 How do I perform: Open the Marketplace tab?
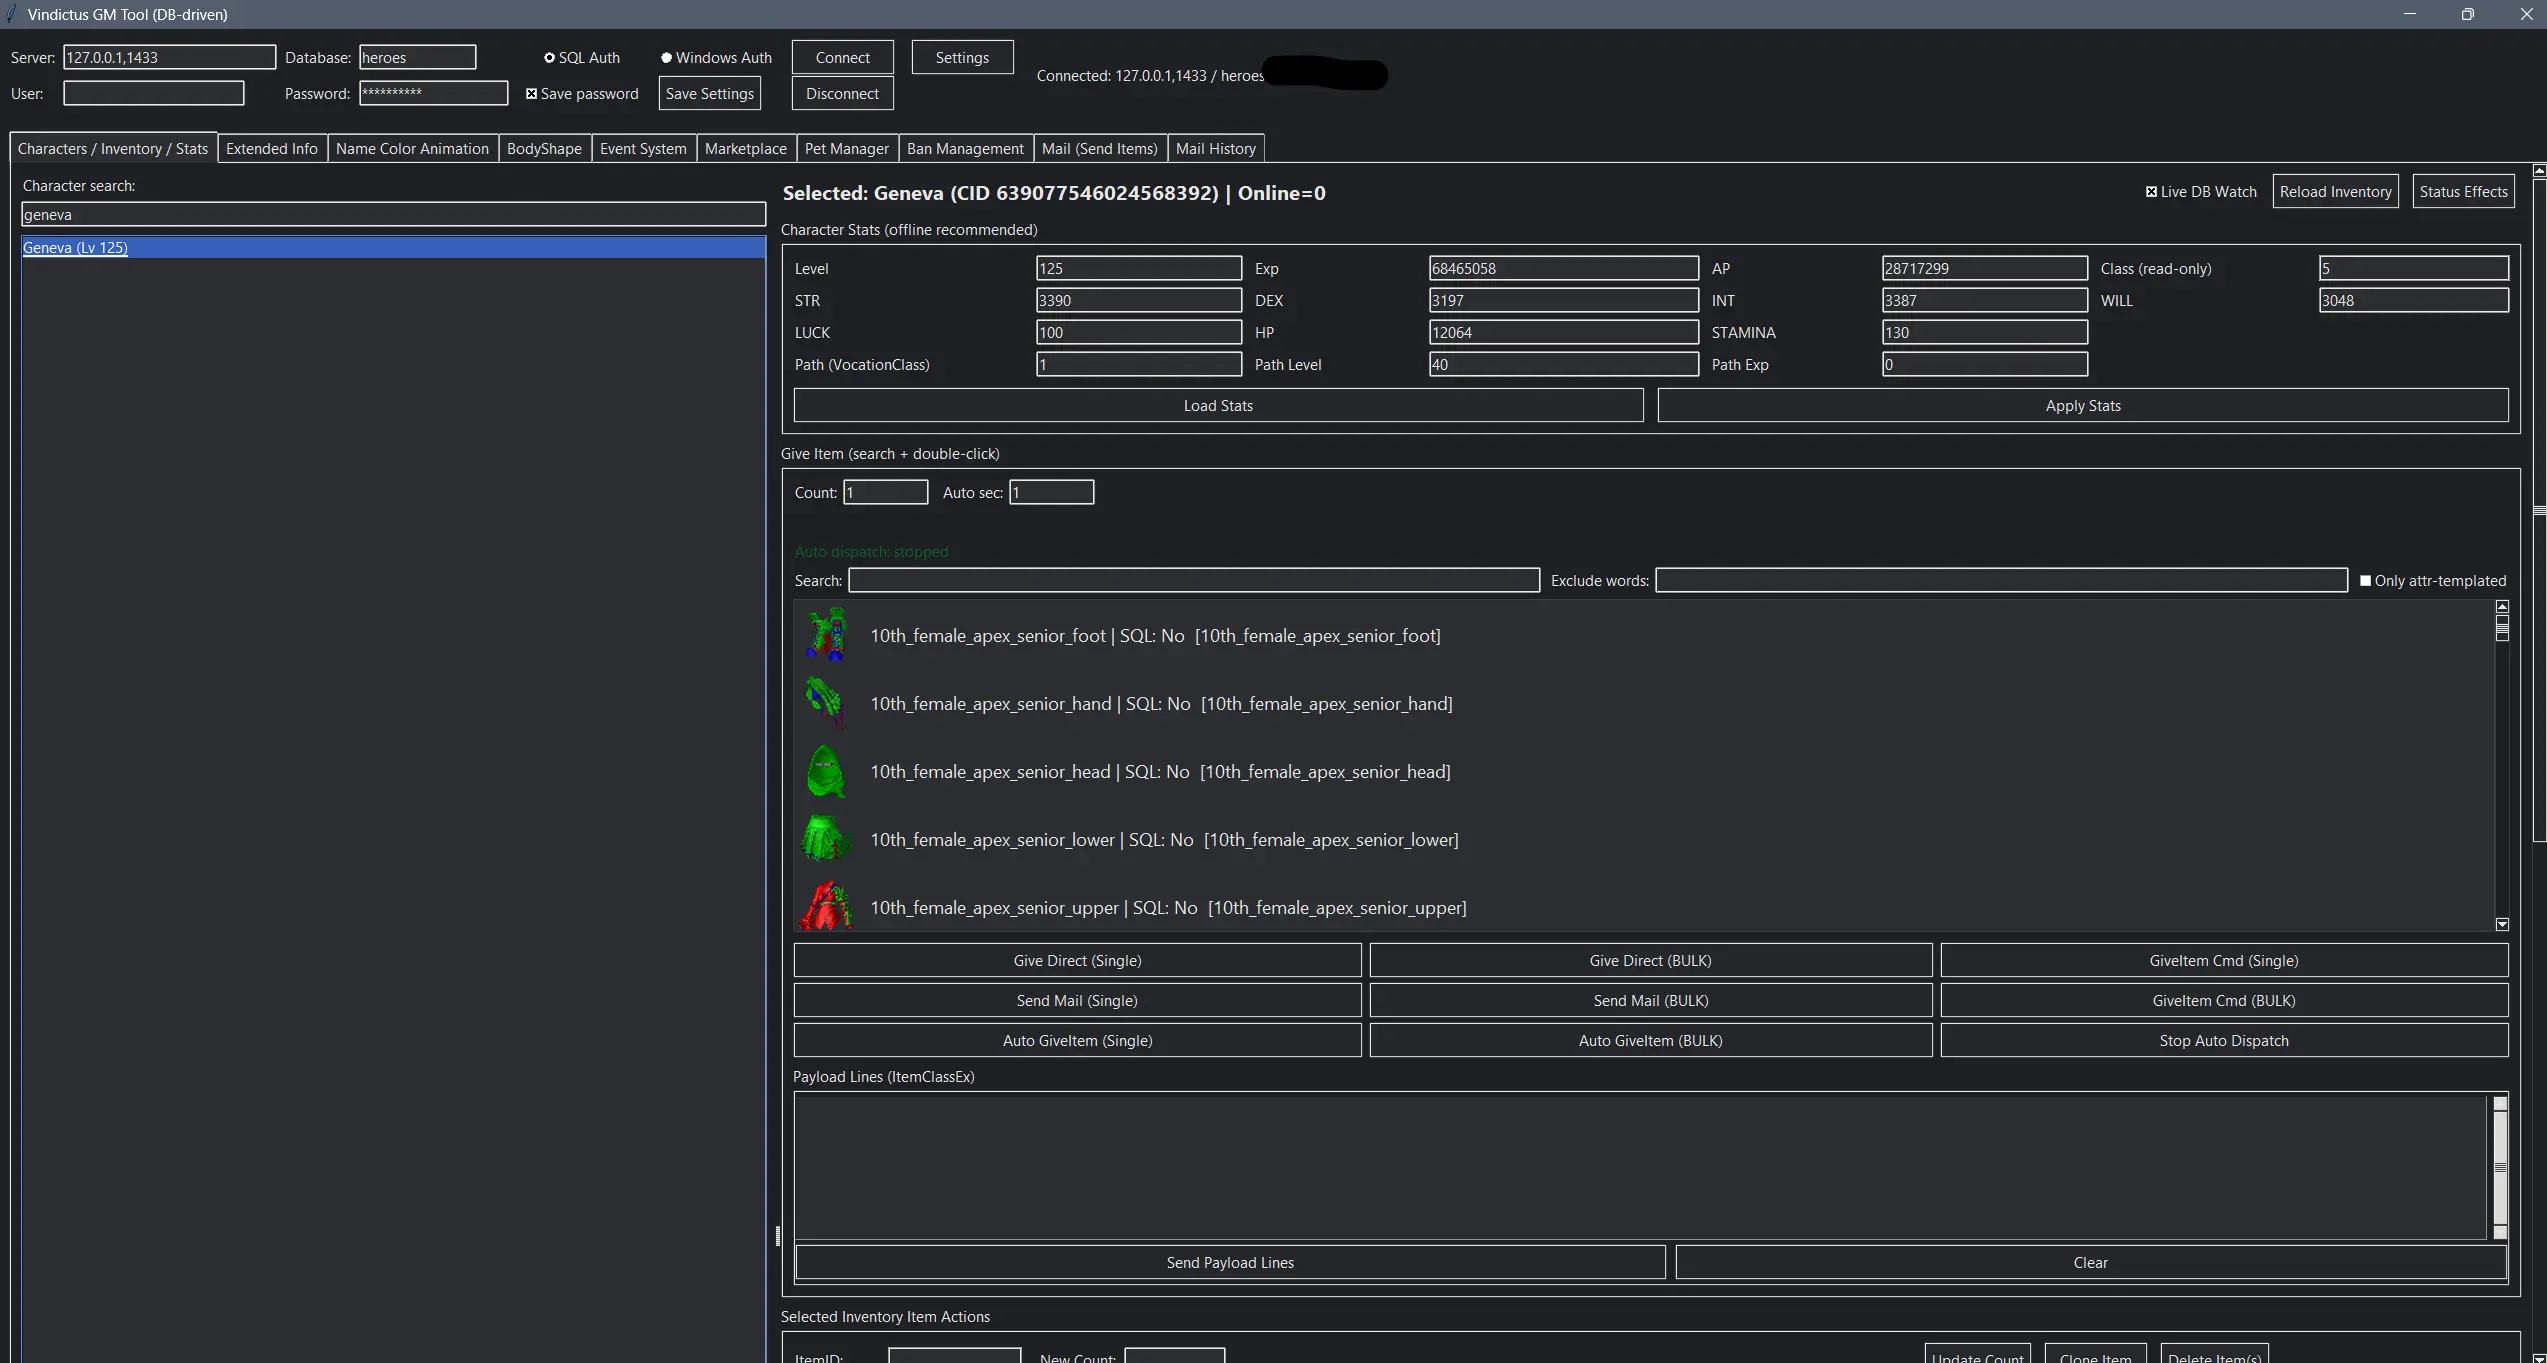(745, 148)
